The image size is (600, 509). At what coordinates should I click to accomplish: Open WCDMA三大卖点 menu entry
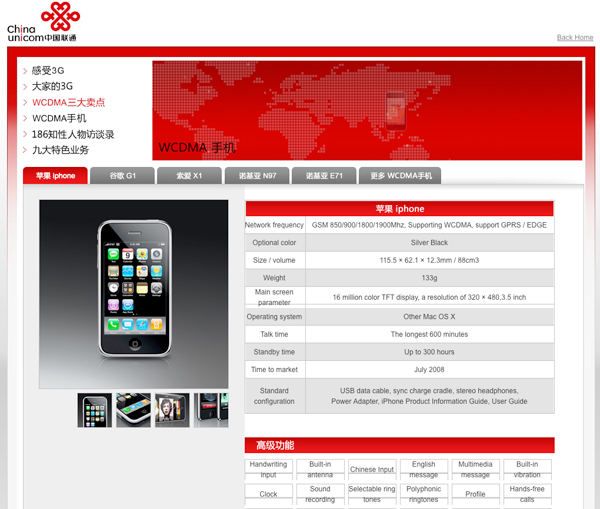(68, 102)
